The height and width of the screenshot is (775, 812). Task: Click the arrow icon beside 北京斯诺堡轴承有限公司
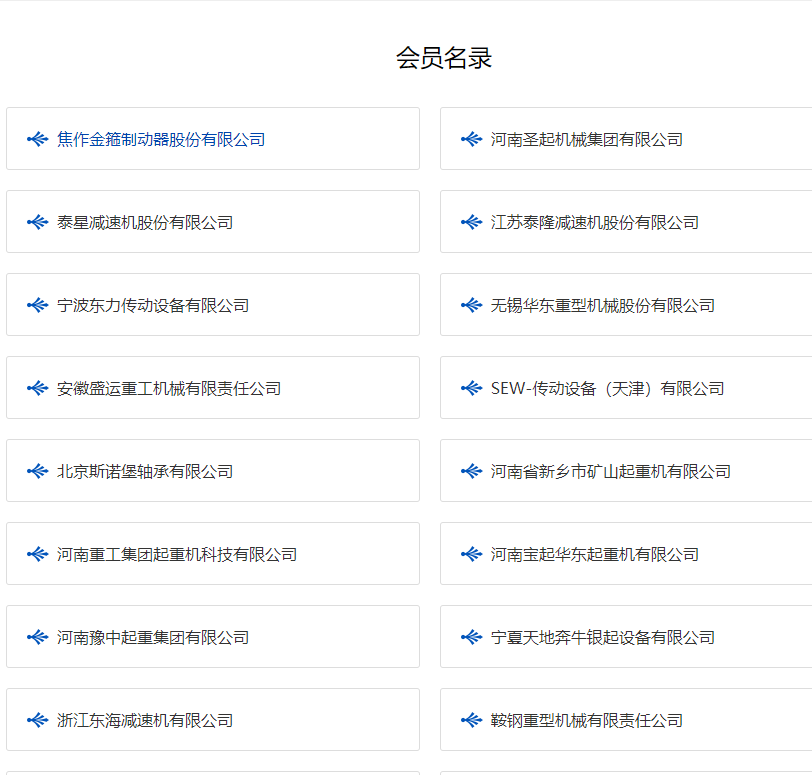38,472
